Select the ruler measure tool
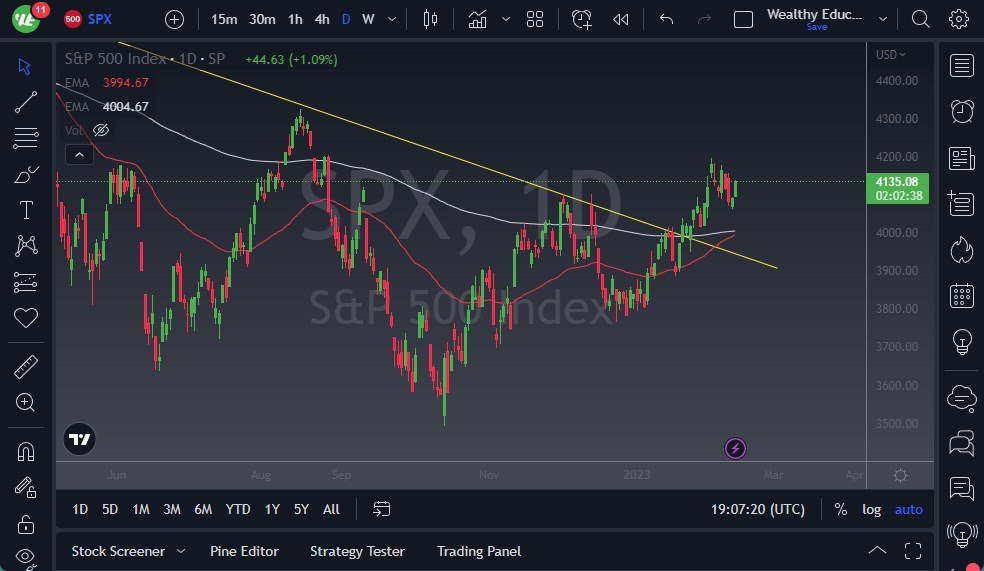Image resolution: width=984 pixels, height=571 pixels. [26, 367]
